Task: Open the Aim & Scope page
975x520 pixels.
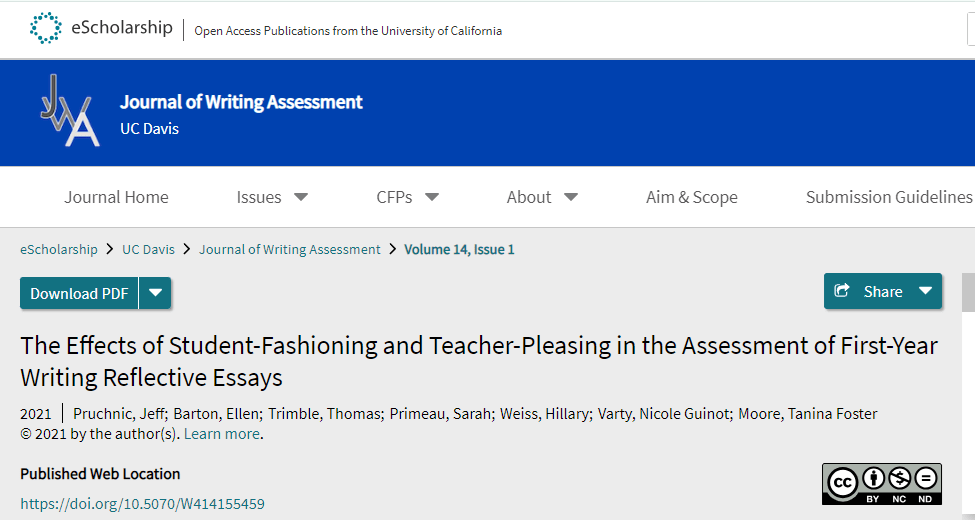Action: [691, 197]
